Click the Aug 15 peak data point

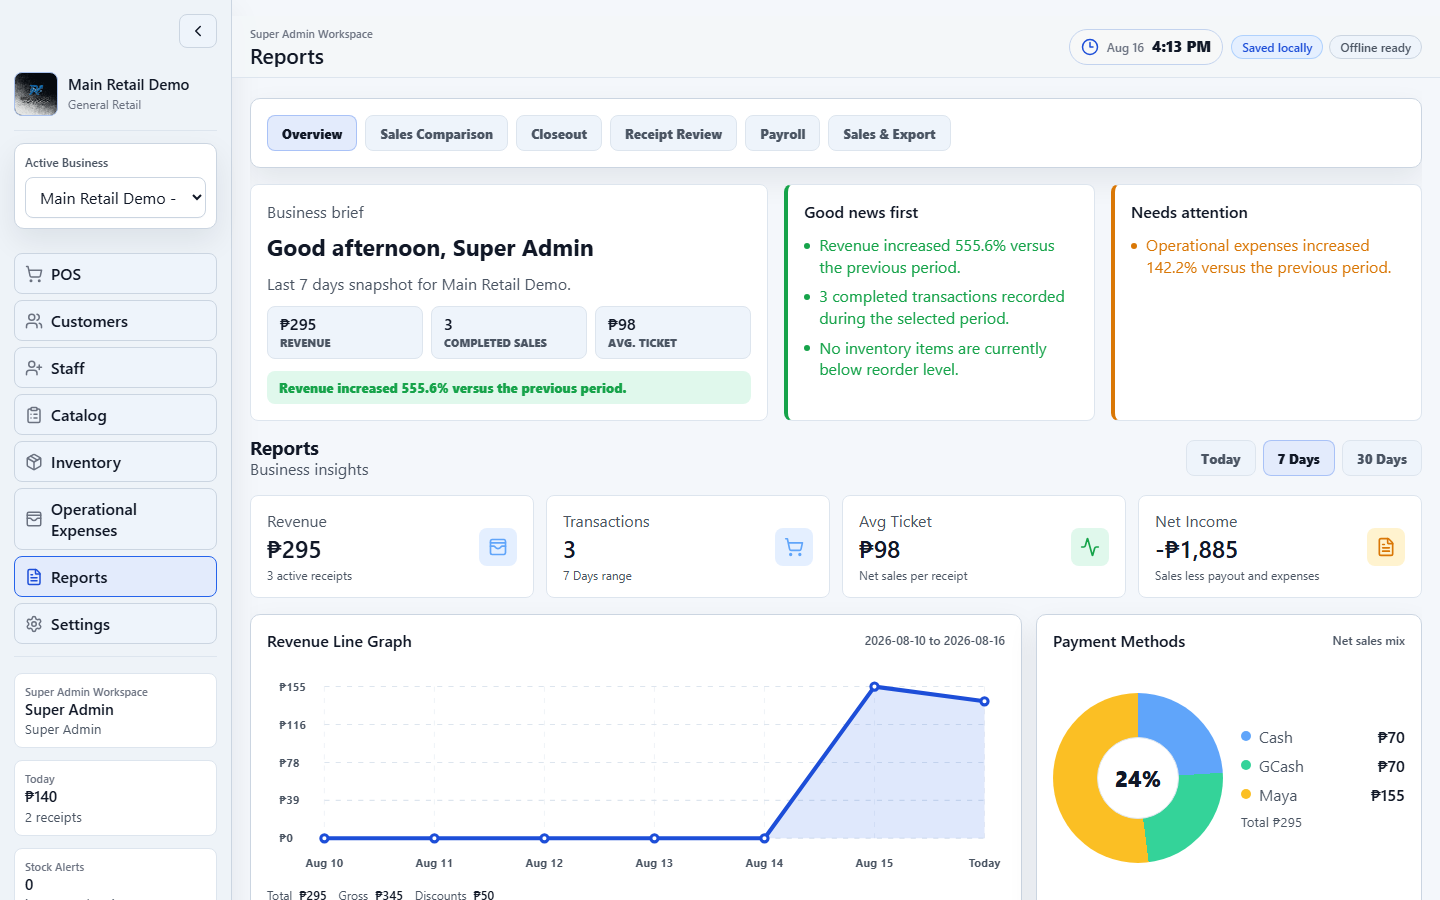coord(874,687)
